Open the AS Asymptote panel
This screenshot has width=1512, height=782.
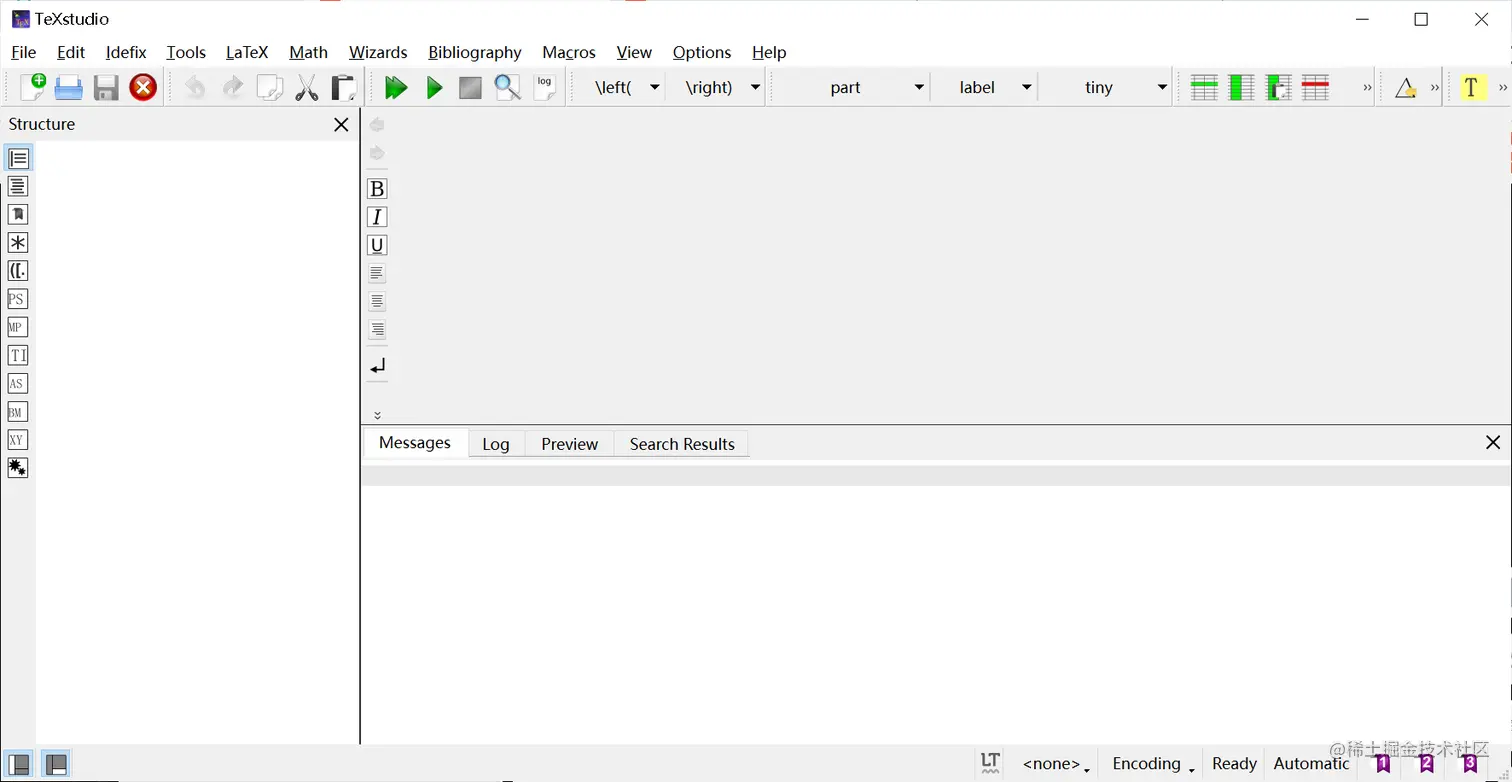(x=18, y=383)
